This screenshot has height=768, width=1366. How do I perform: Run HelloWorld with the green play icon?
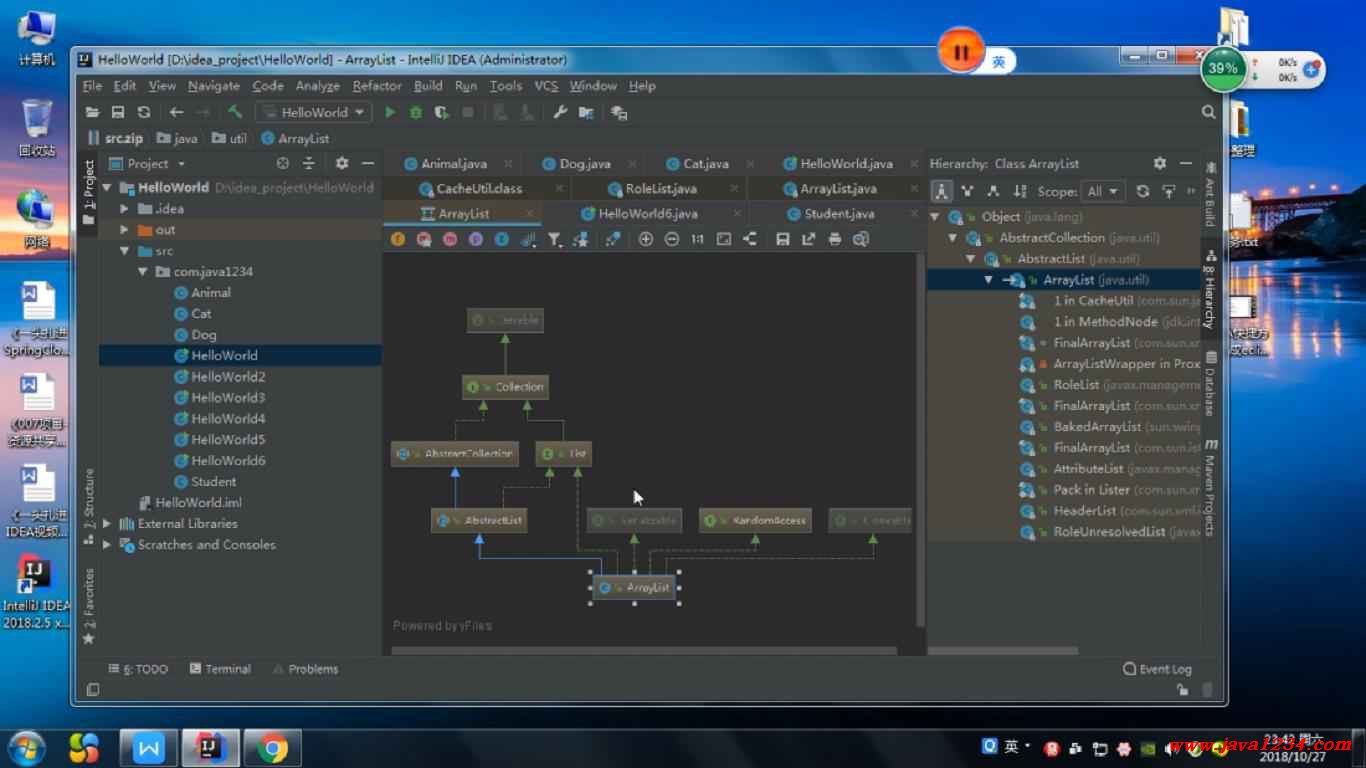coord(390,112)
